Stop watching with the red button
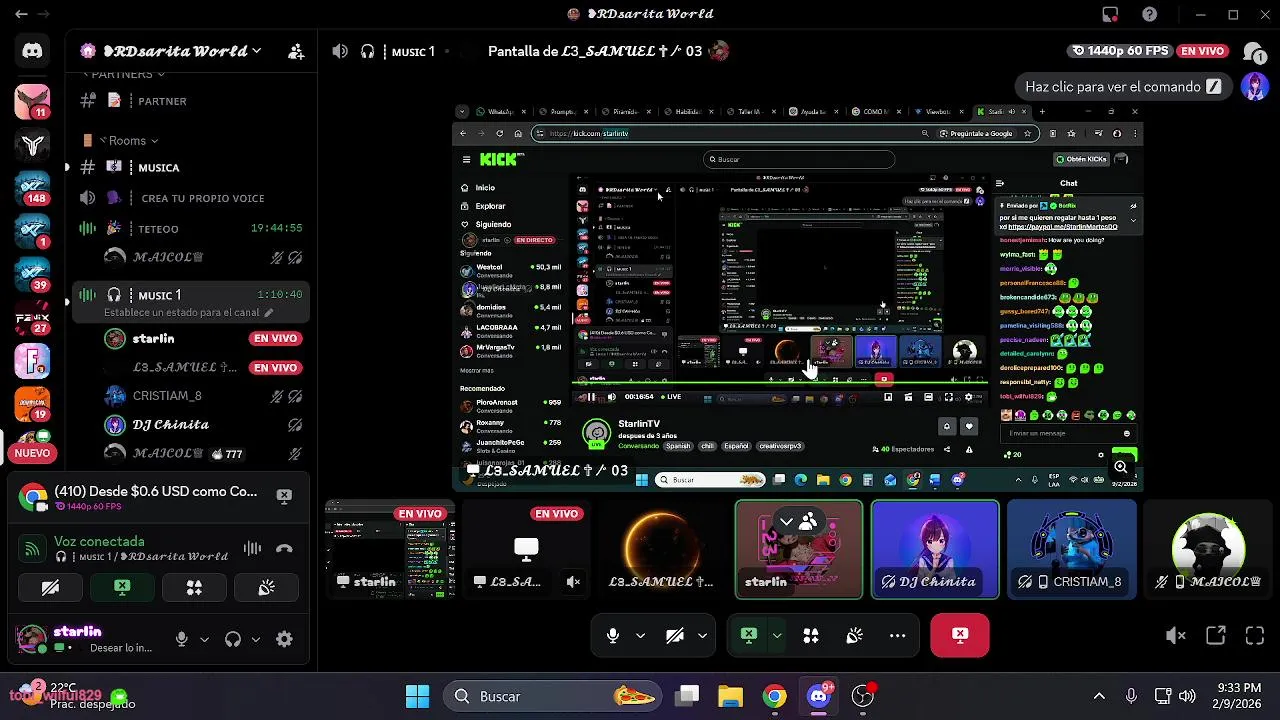The width and height of the screenshot is (1280, 720). 960,635
